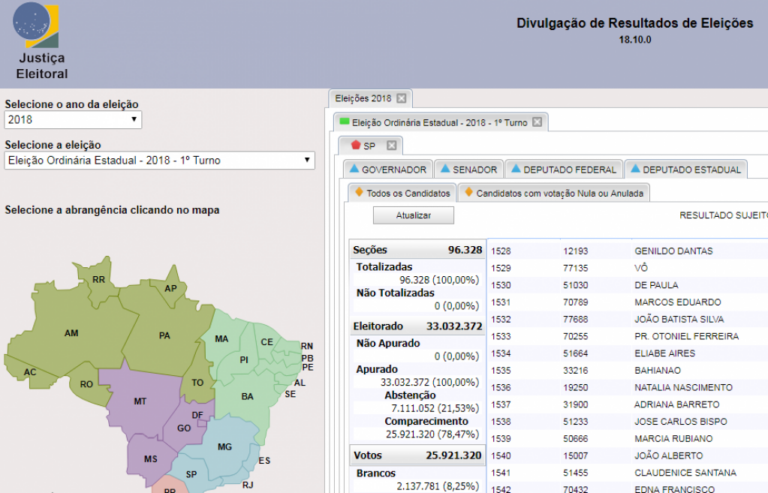Click the blue triangle icon next to DEPUTADO ESTADUAL
Viewport: 768px width, 493px height.
point(635,169)
